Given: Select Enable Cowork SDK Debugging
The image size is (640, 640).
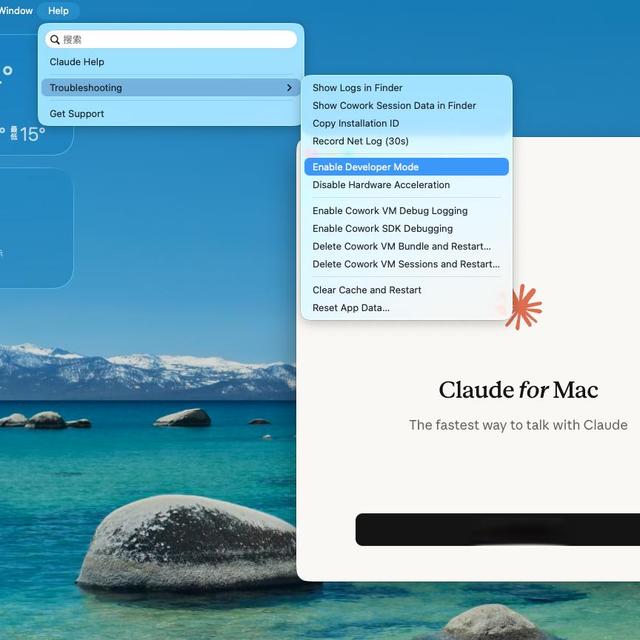Looking at the screenshot, I should [x=406, y=229].
